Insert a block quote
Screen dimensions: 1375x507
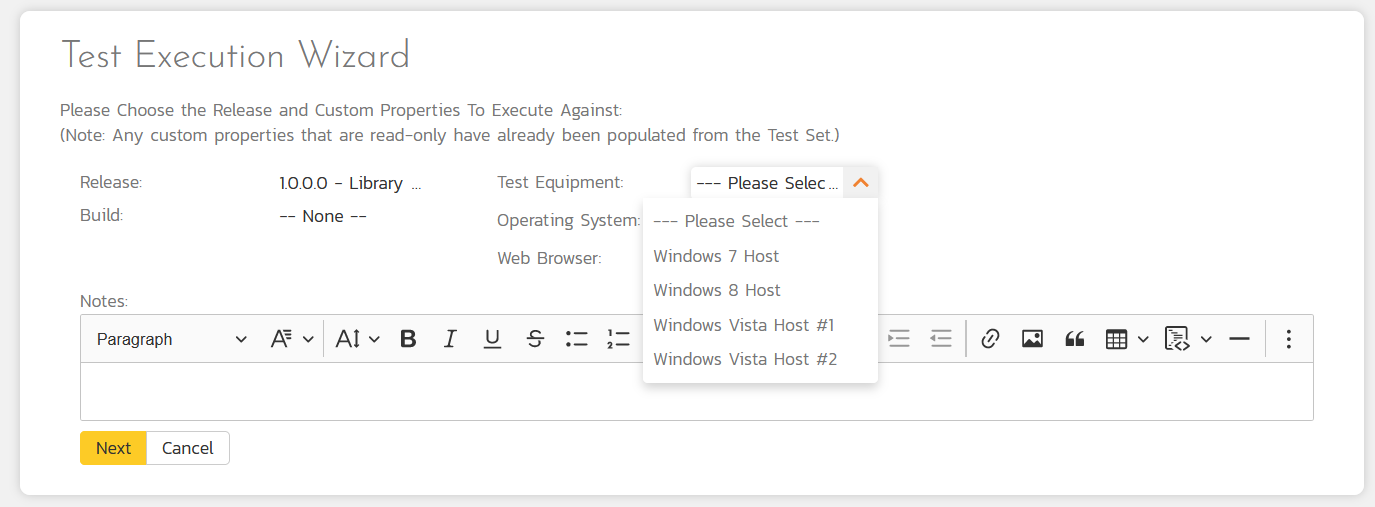[1075, 339]
